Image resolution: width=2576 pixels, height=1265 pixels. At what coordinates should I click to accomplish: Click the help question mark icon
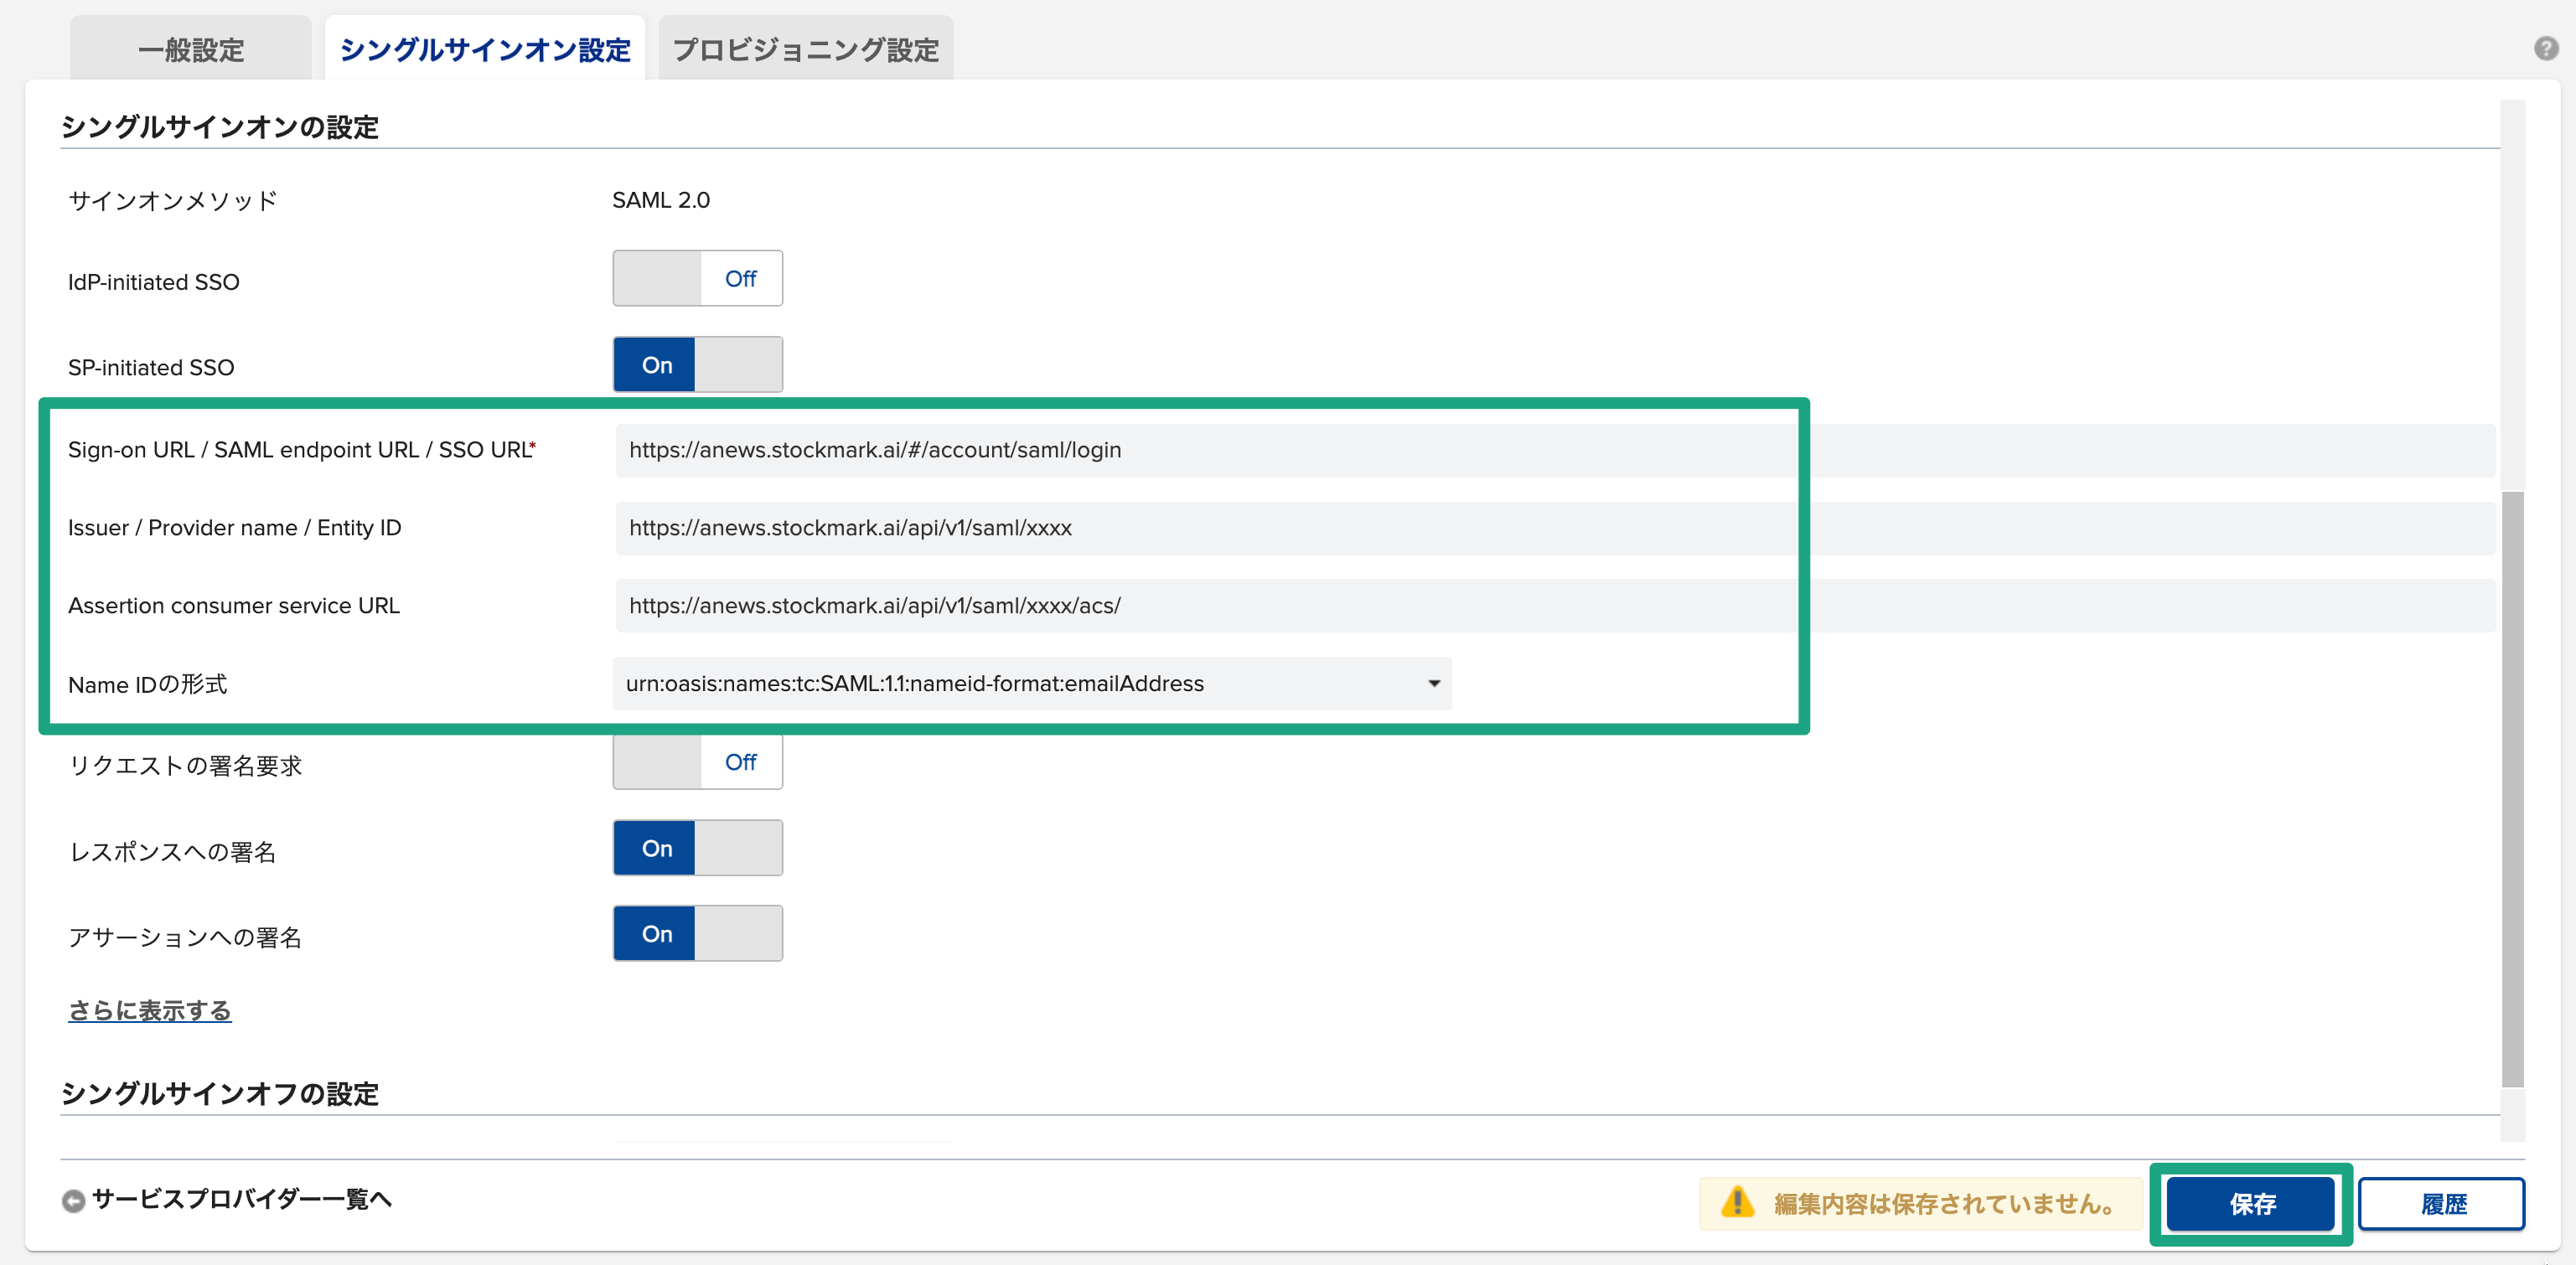[2545, 48]
